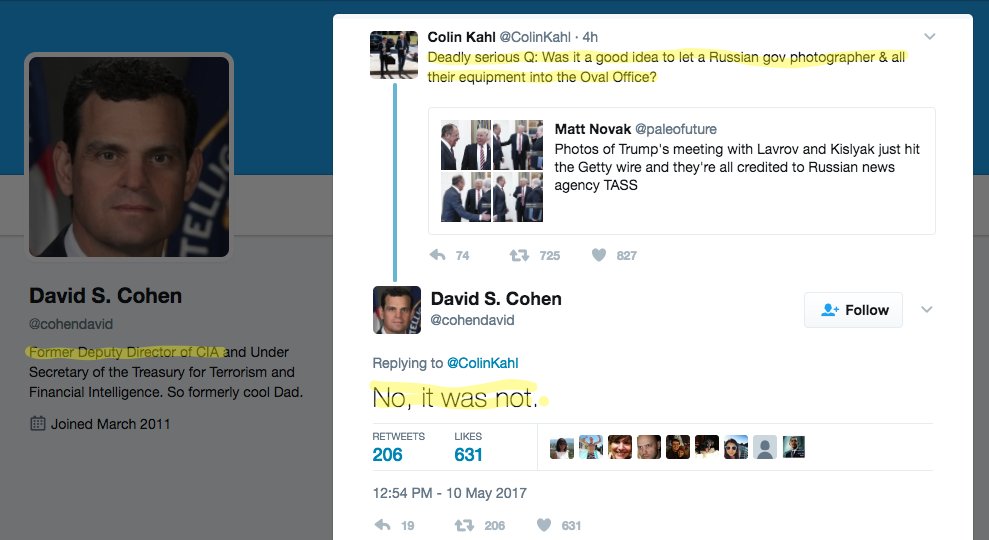Reply to David S. Cohen's tweet
Screen dimensions: 989x540
click(382, 525)
